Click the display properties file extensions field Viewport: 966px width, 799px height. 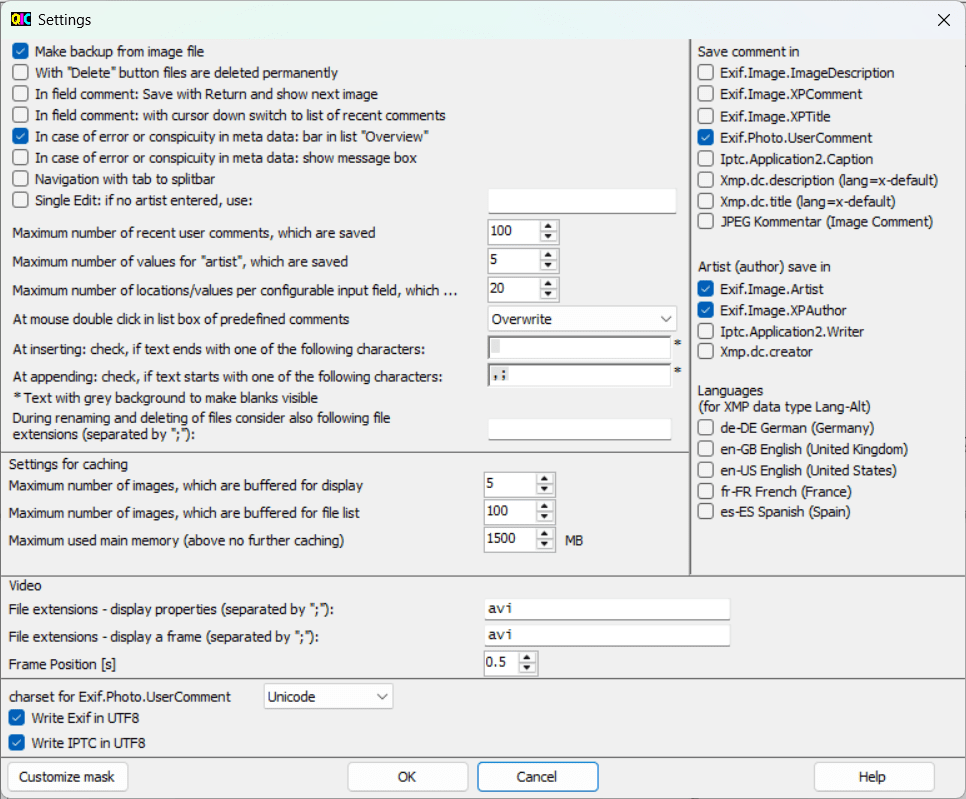606,609
